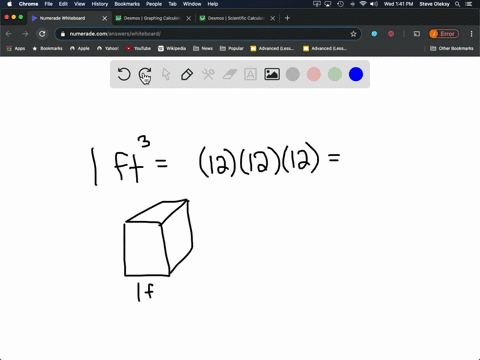
Task: Open the Yahoo! bookmark
Action: 108,48
